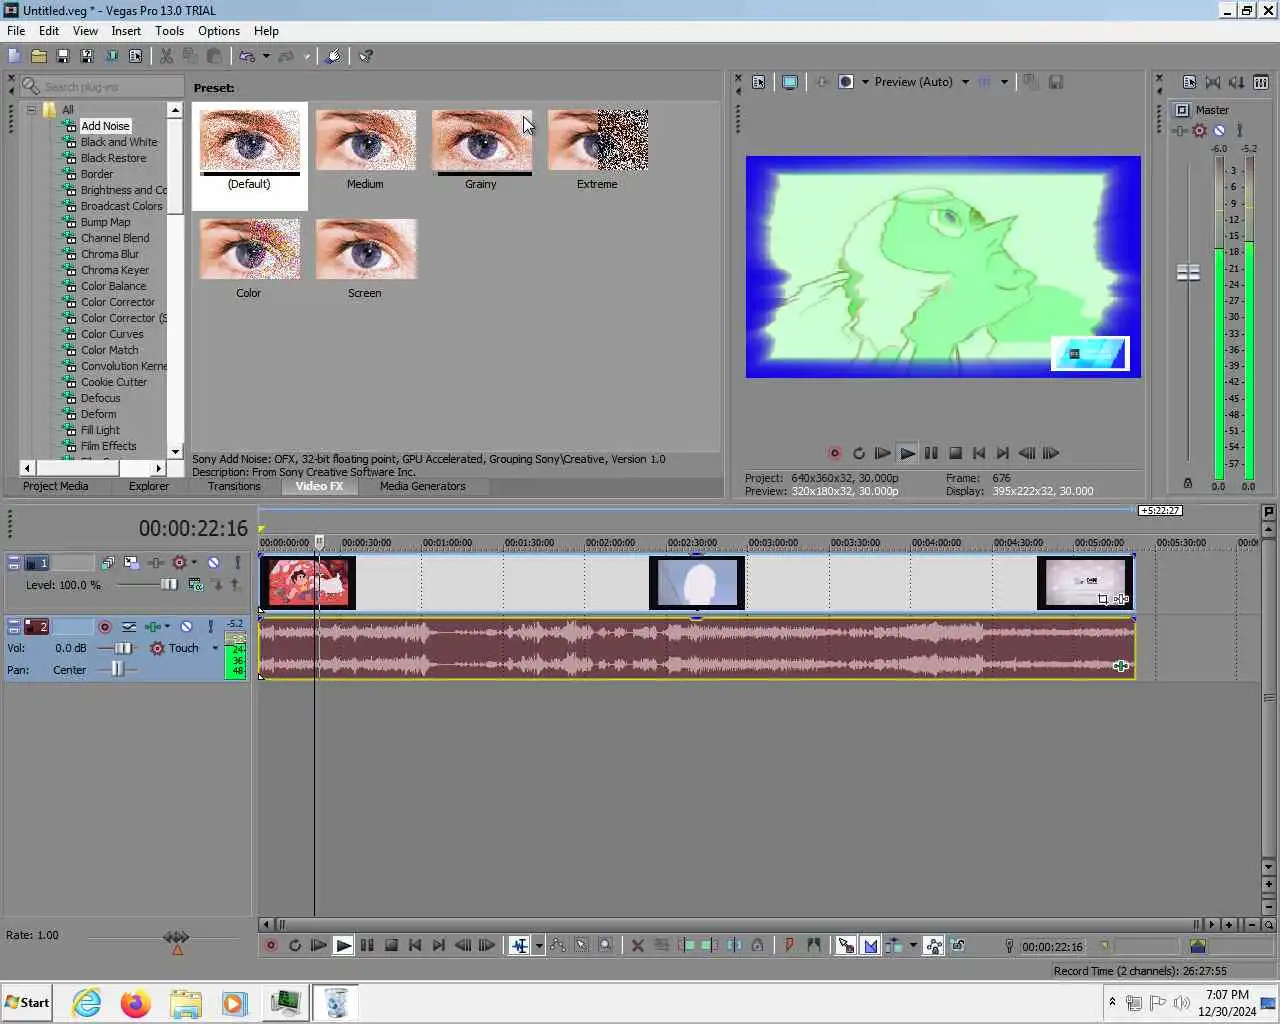Open Touch automation mode dropdown on audio track
This screenshot has width=1280, height=1024.
(x=215, y=648)
